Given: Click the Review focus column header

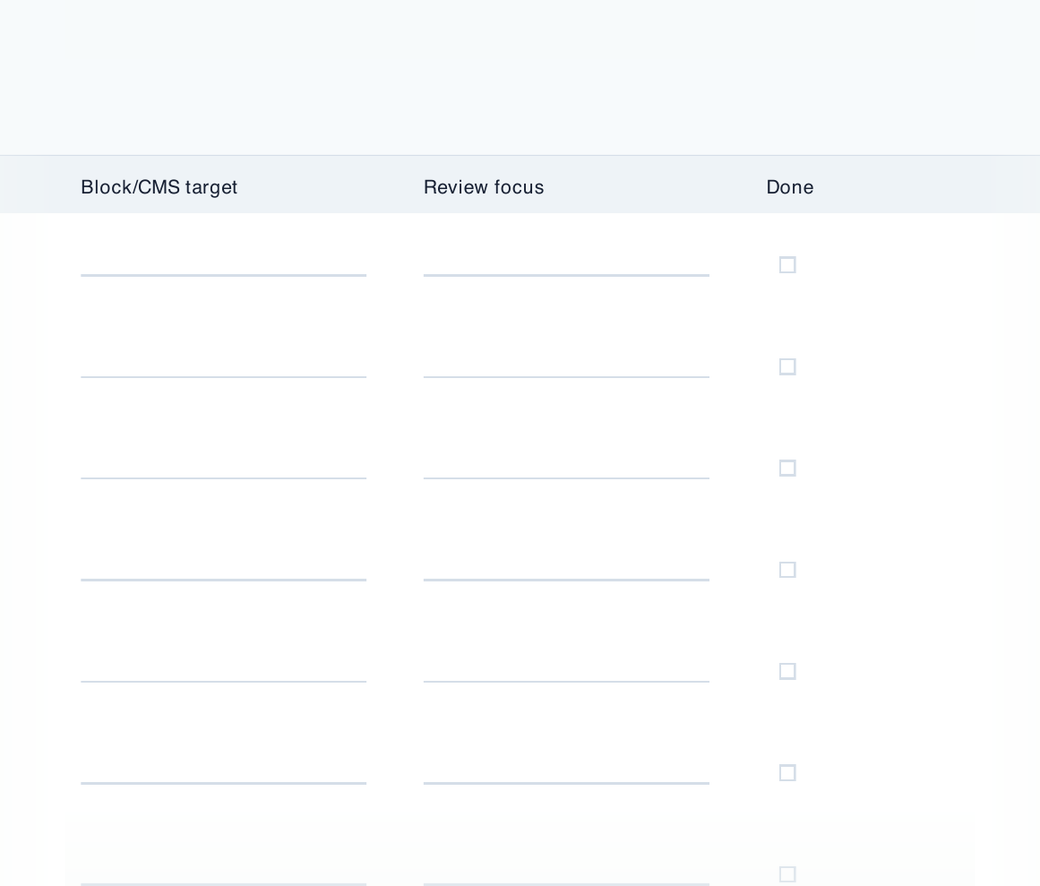Looking at the screenshot, I should pos(484,188).
